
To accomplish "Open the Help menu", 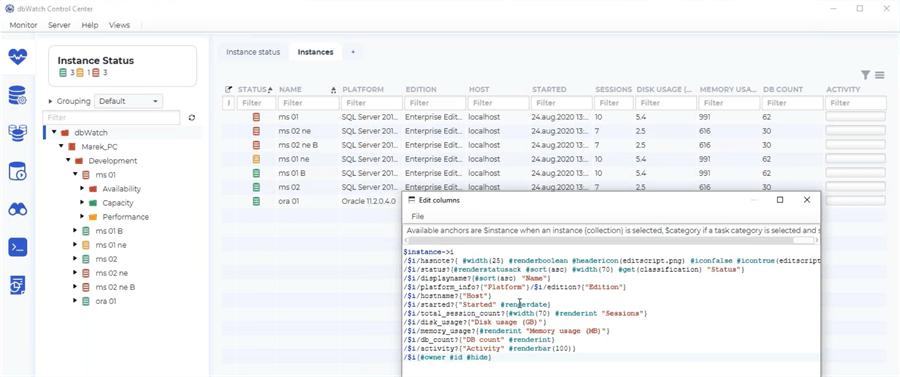I will [90, 25].
